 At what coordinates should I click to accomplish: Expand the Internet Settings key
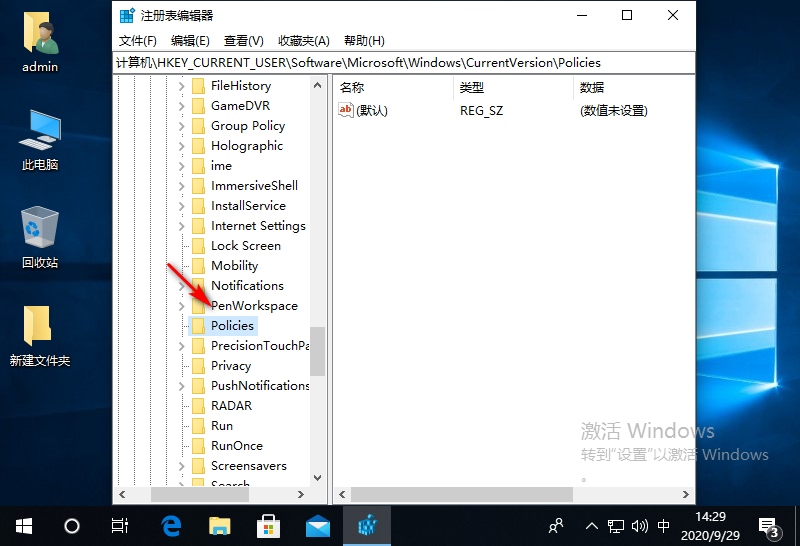(182, 226)
